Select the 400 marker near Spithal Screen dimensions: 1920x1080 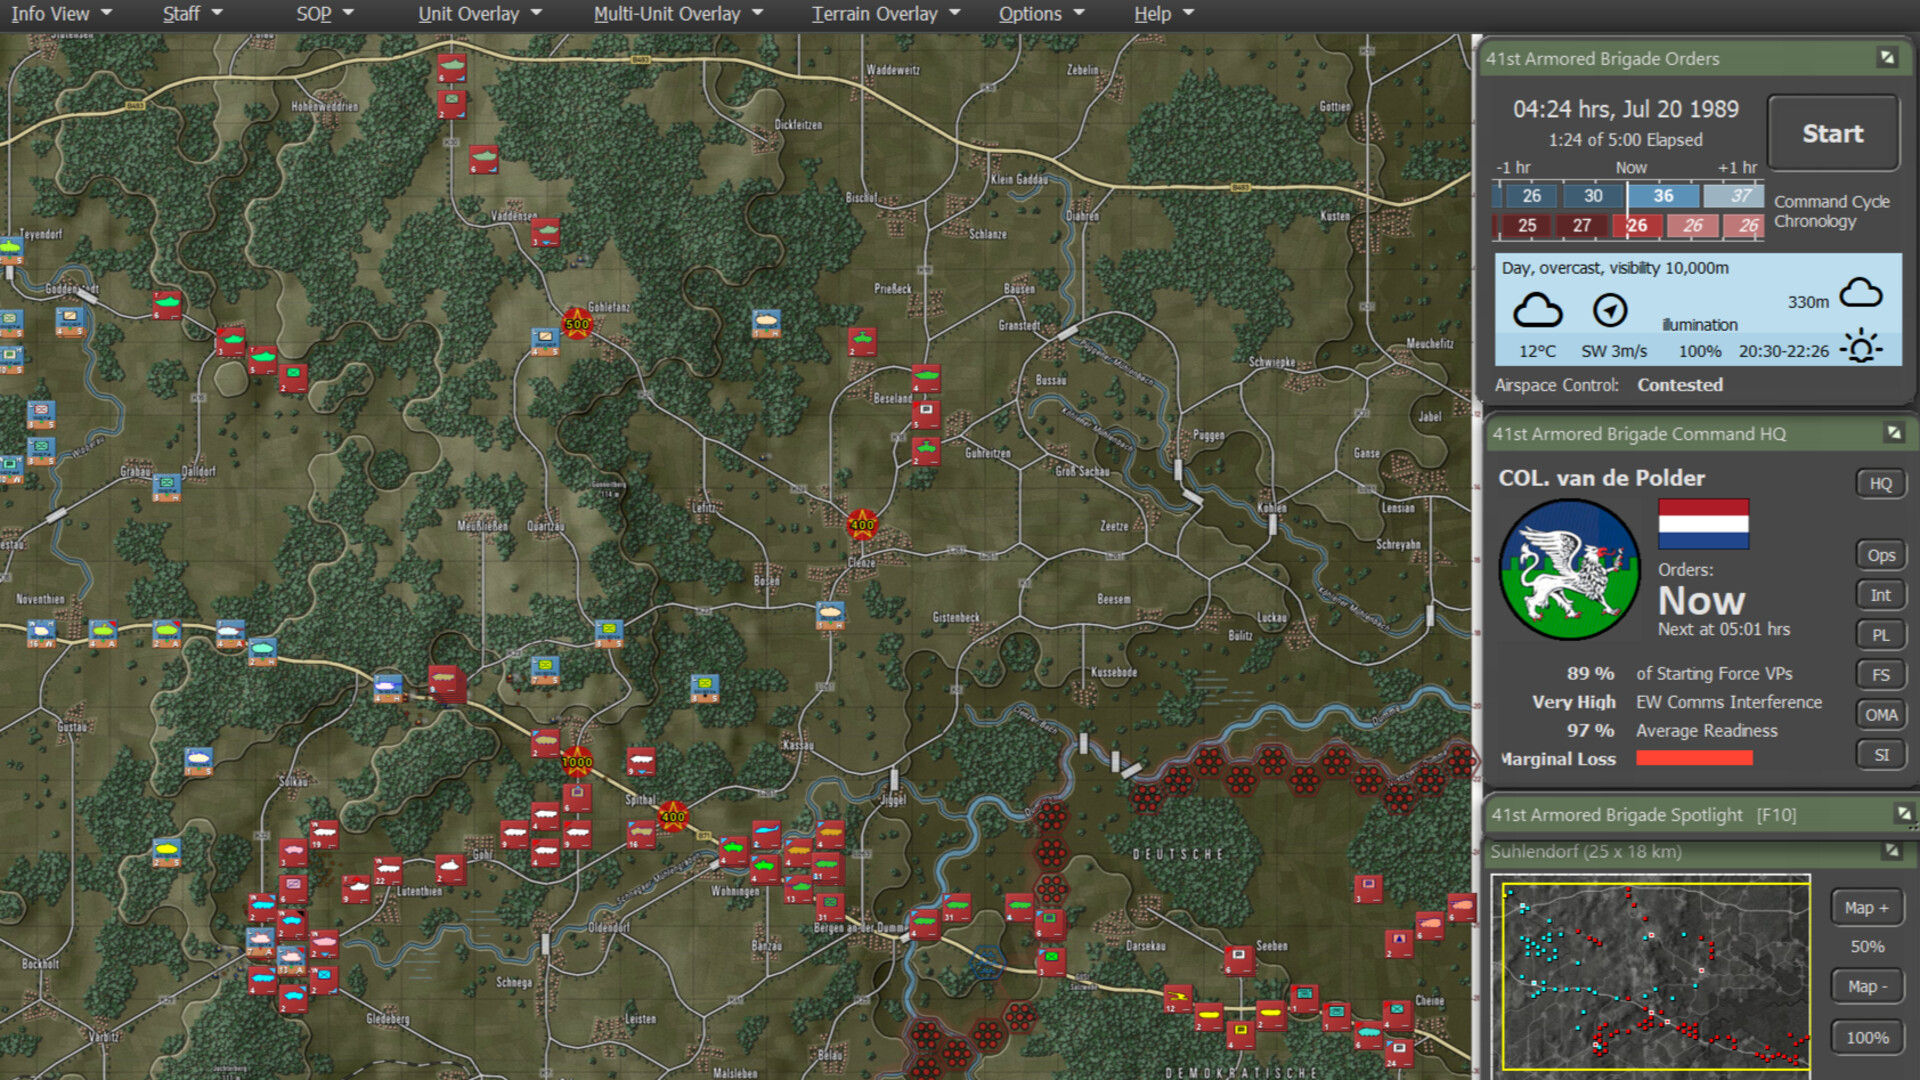pos(673,817)
